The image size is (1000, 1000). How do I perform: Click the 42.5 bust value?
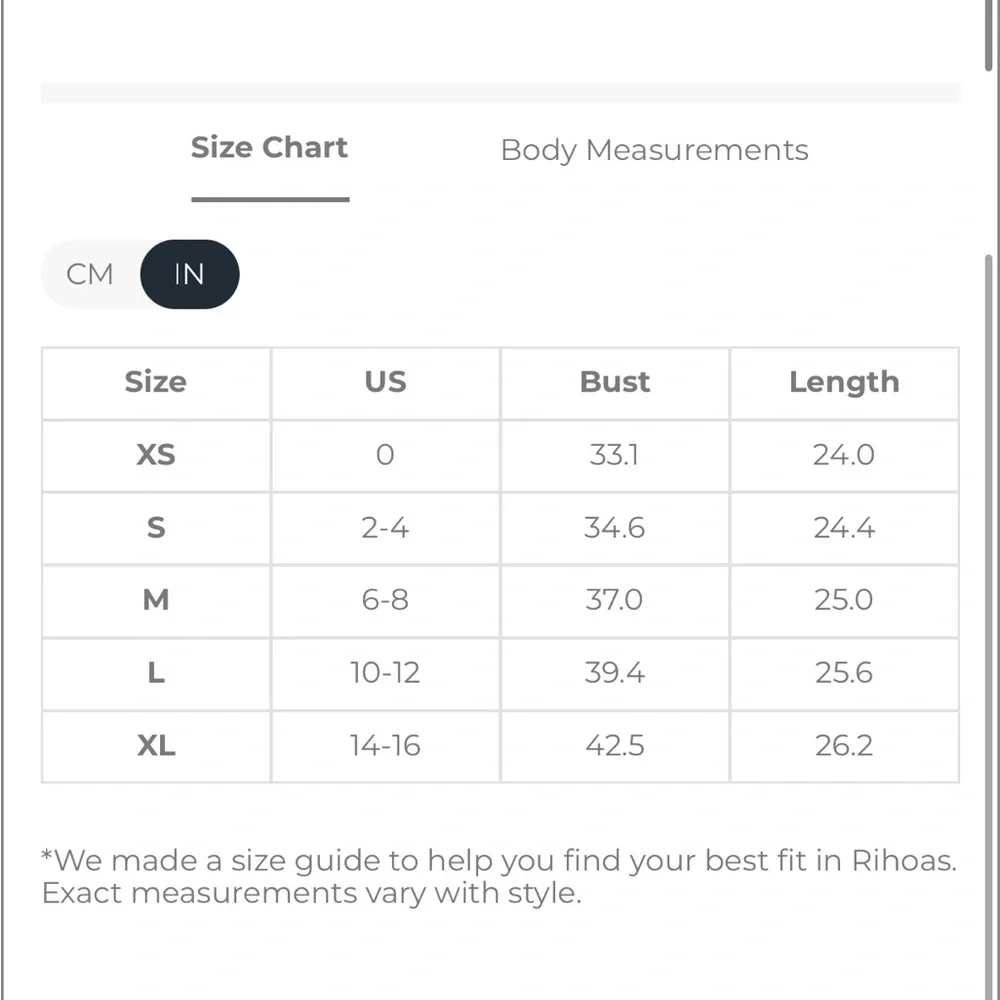614,746
